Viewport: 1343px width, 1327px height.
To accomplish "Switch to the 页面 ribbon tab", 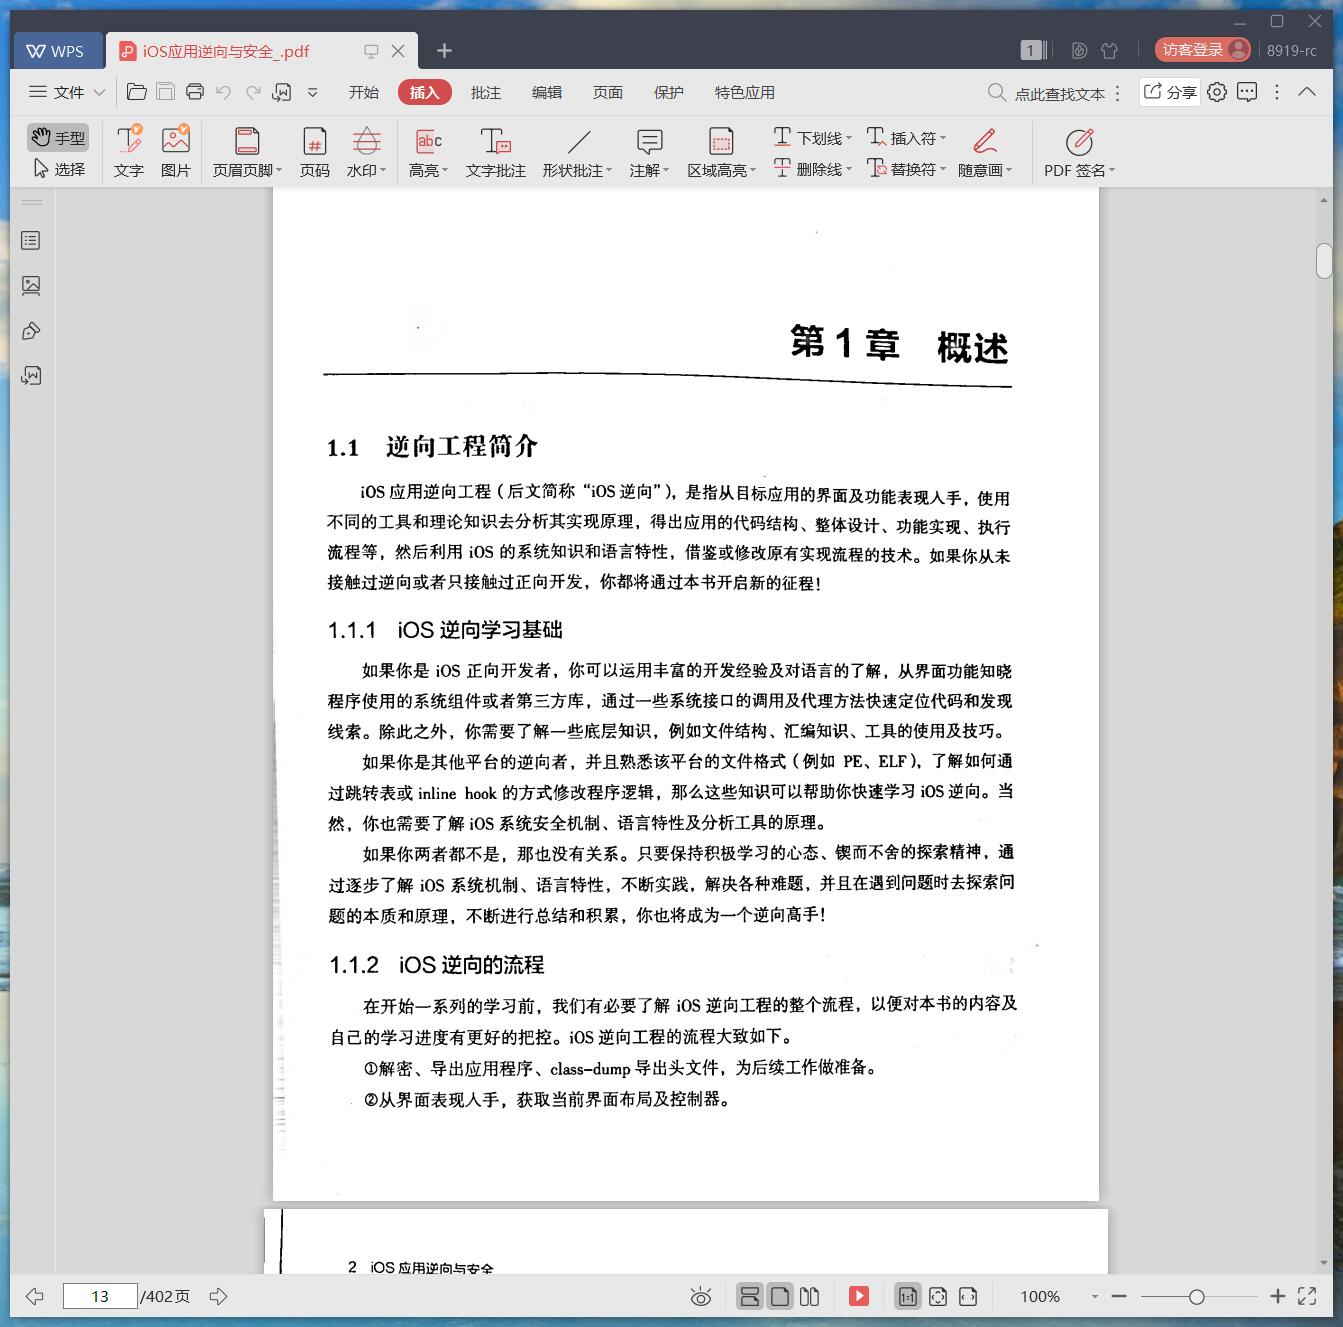I will tap(607, 92).
